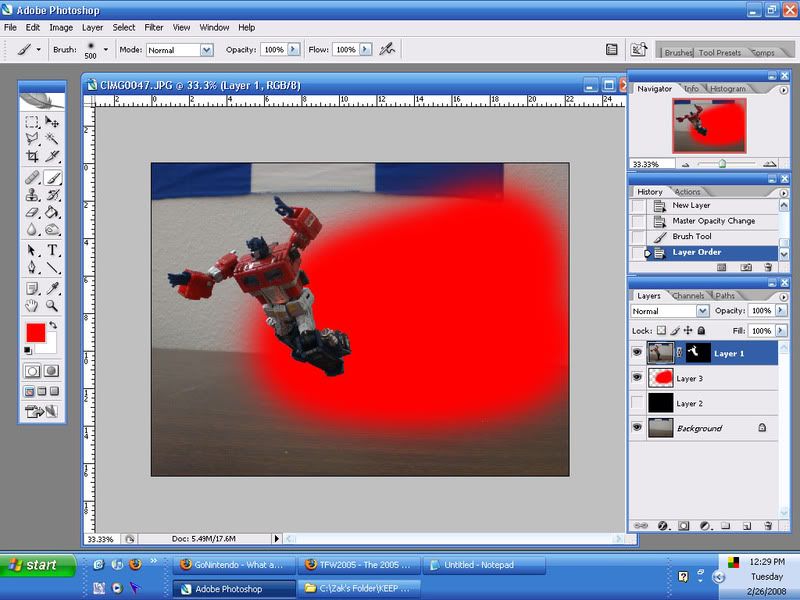The image size is (800, 600).
Task: Open the Layer menu
Action: [x=92, y=28]
